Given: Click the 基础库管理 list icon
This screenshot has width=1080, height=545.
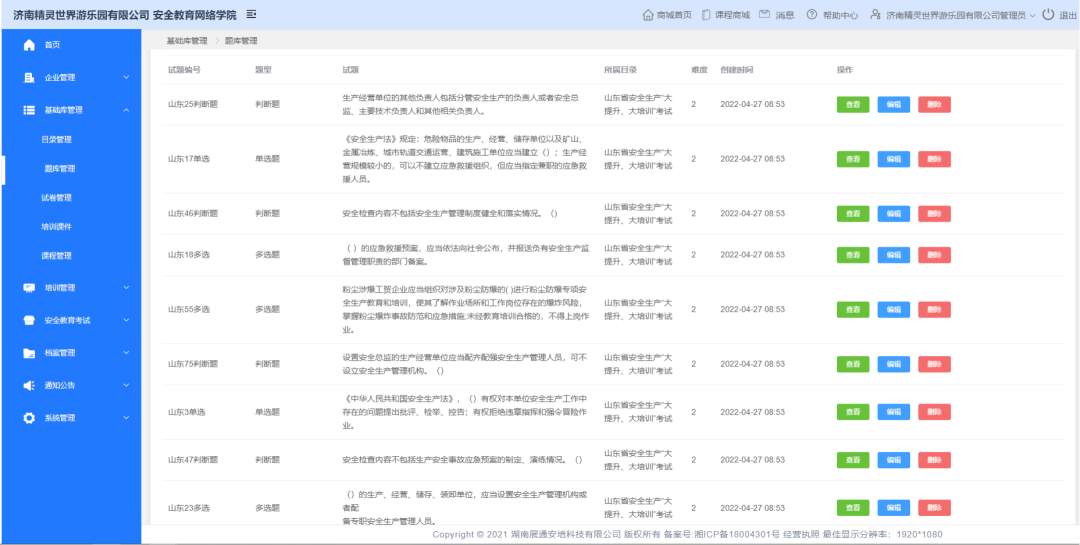Looking at the screenshot, I should pyautogui.click(x=29, y=110).
